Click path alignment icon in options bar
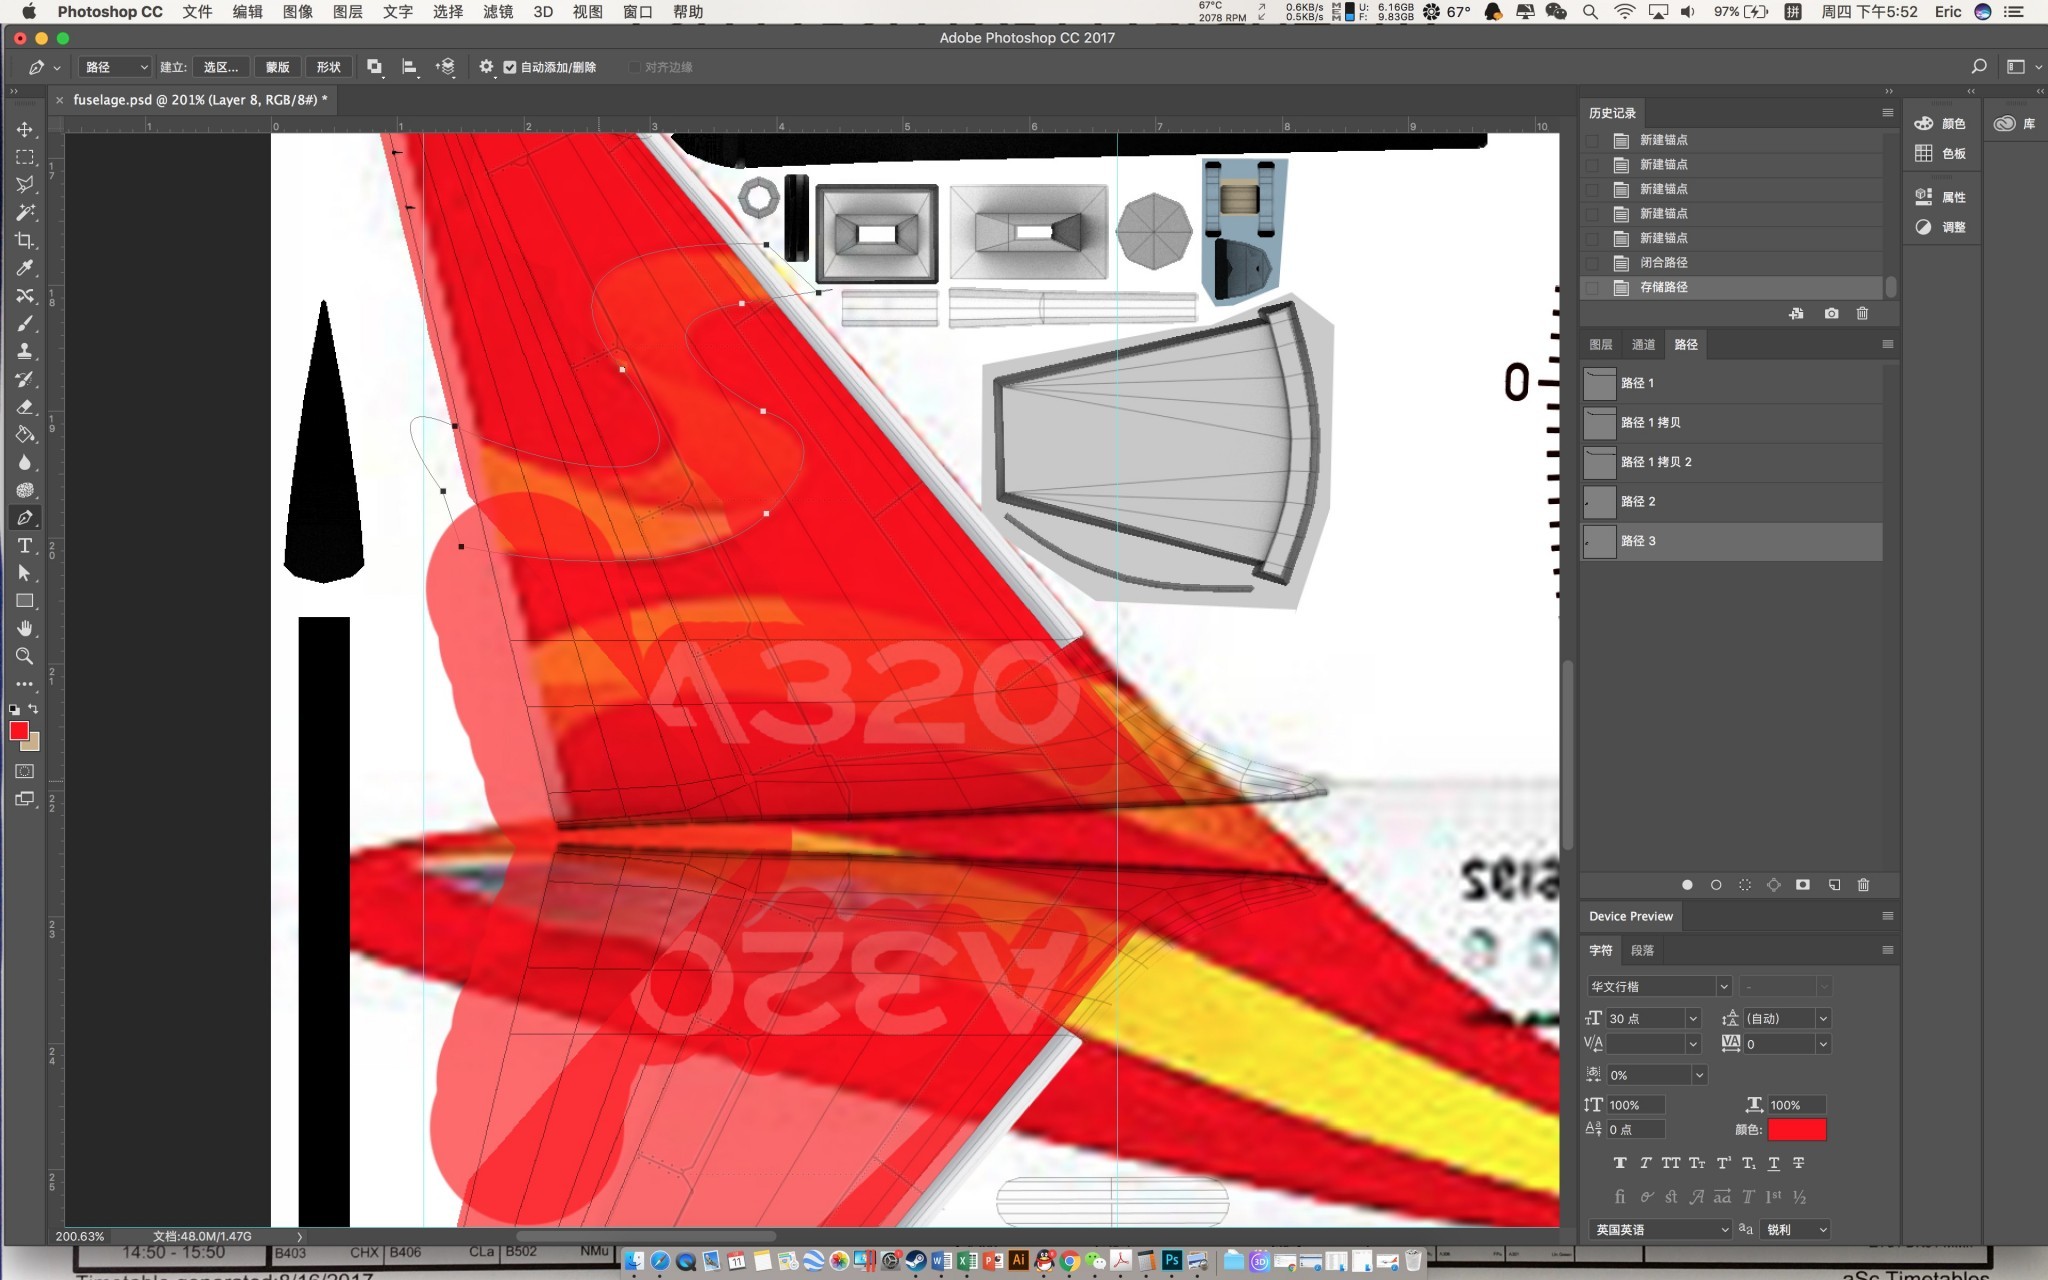Viewport: 2048px width, 1280px height. pos(409,67)
